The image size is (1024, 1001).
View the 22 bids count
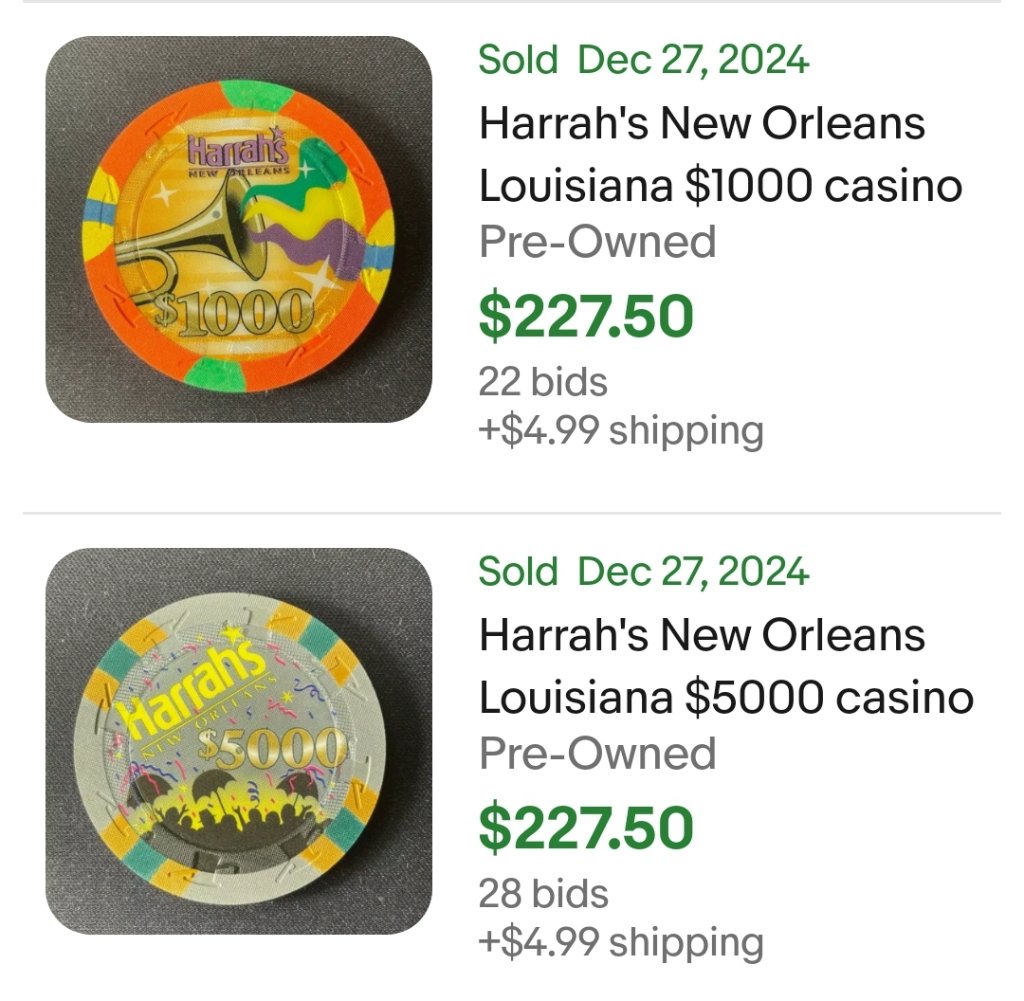[542, 381]
